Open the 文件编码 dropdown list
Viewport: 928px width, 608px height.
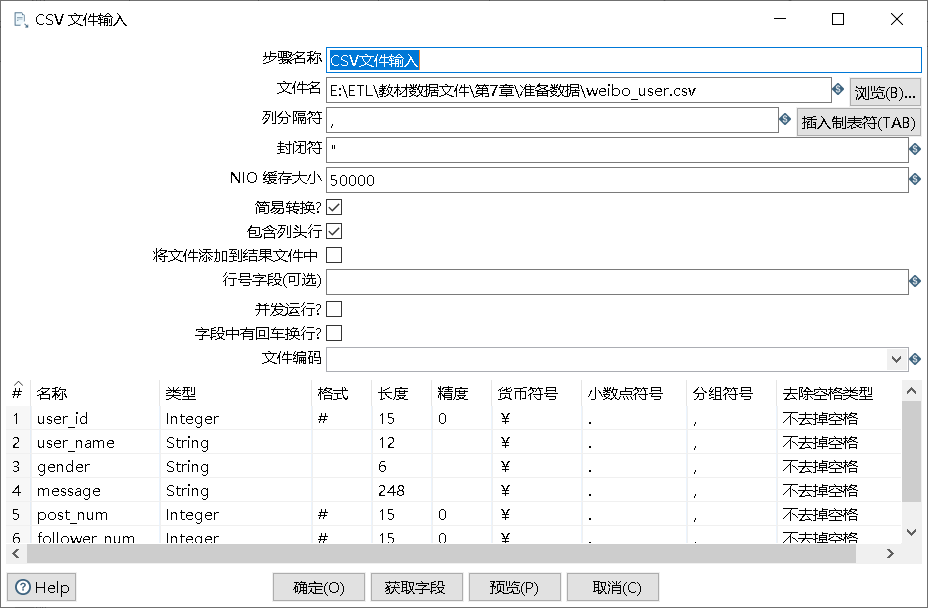[896, 359]
